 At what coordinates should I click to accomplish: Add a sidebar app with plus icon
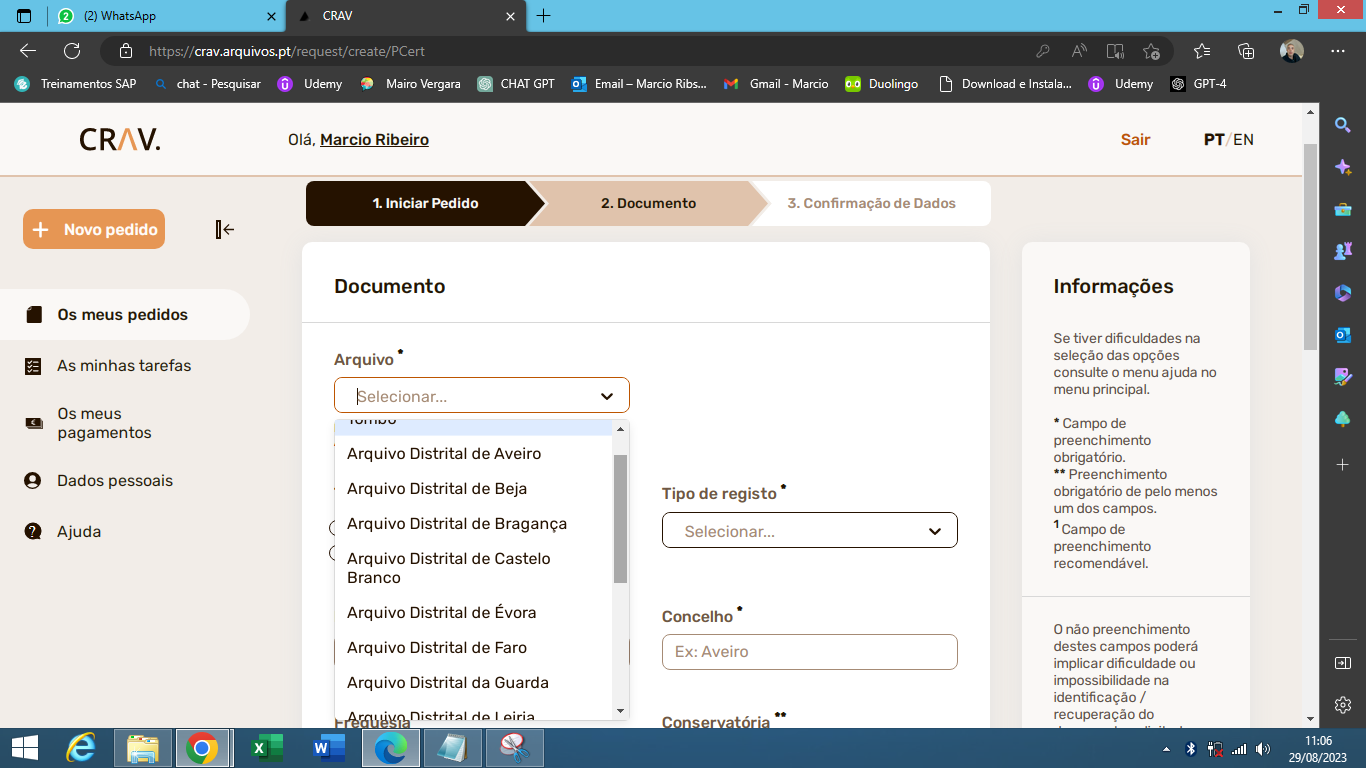tap(1343, 465)
